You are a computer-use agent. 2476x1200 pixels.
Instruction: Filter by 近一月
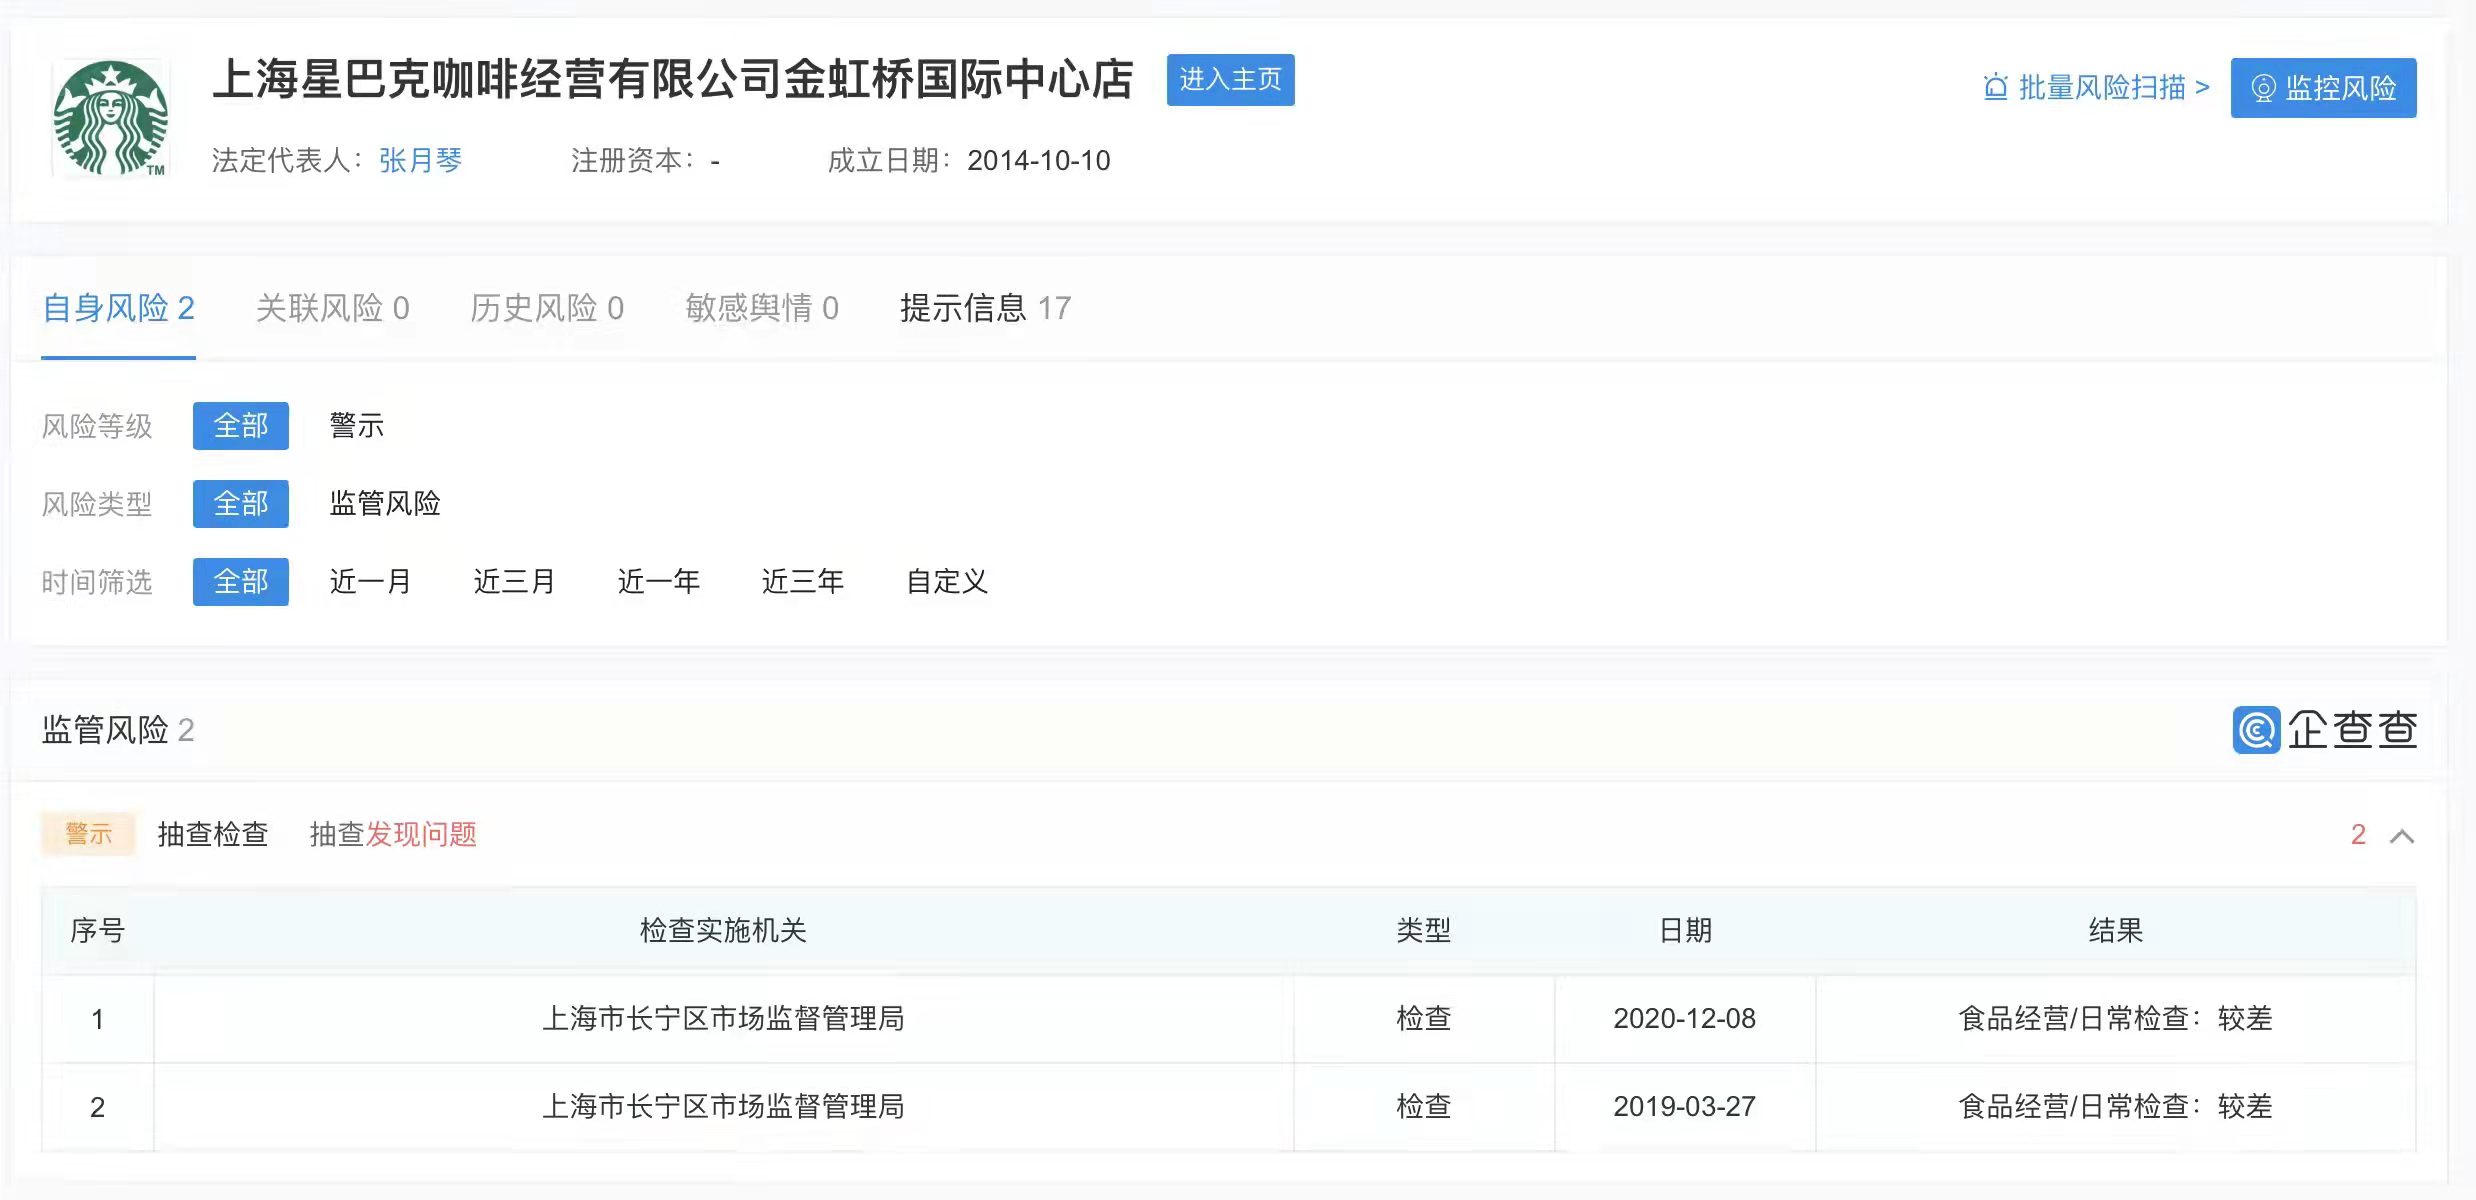click(x=370, y=581)
